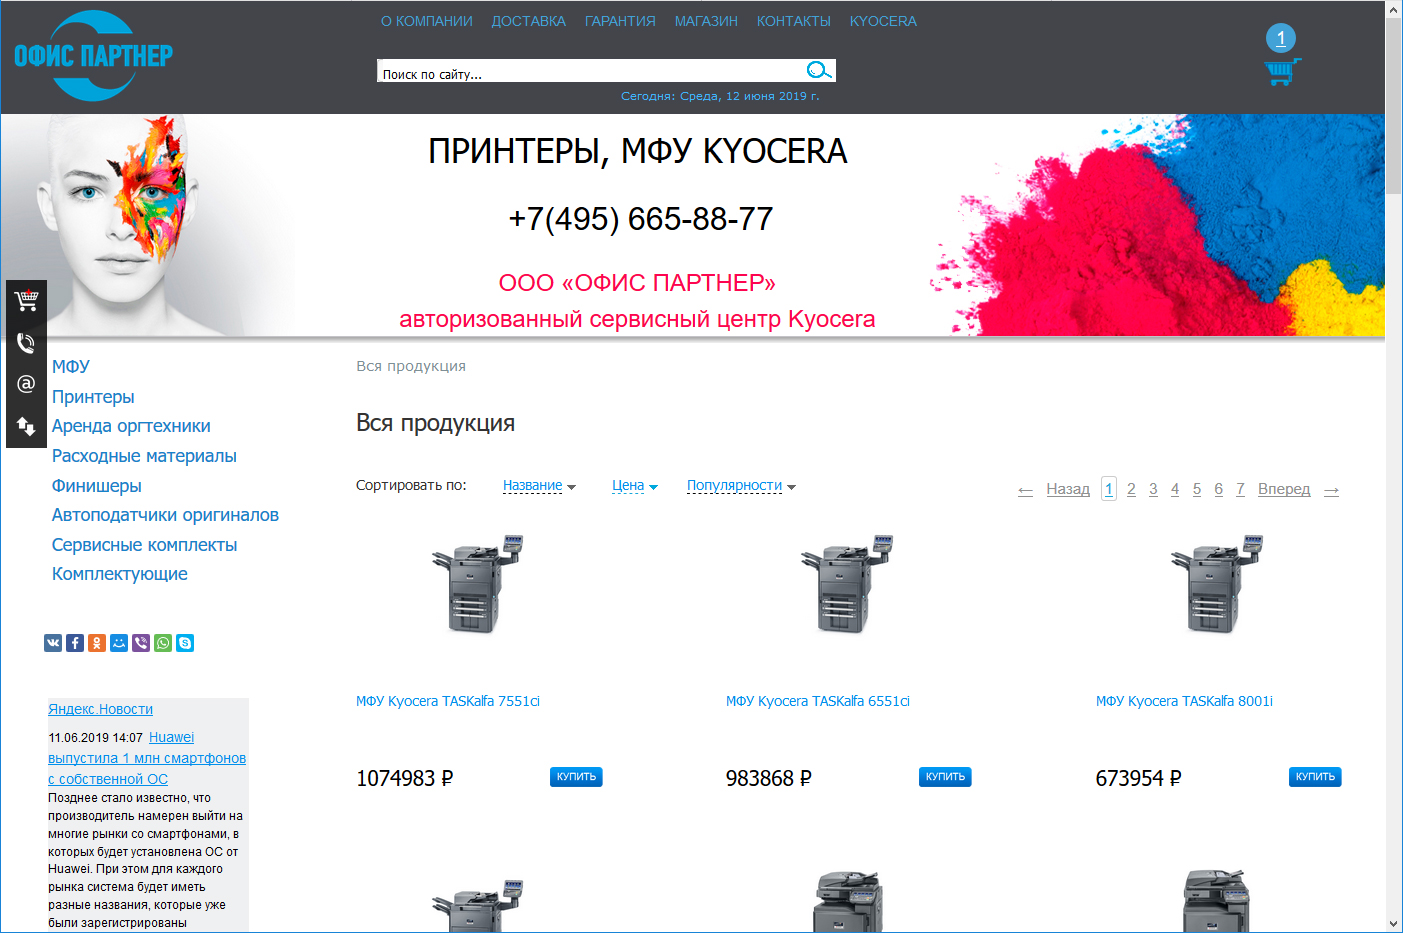Image resolution: width=1403 pixels, height=933 pixels.
Task: Share via VK icon
Action: (x=53, y=643)
